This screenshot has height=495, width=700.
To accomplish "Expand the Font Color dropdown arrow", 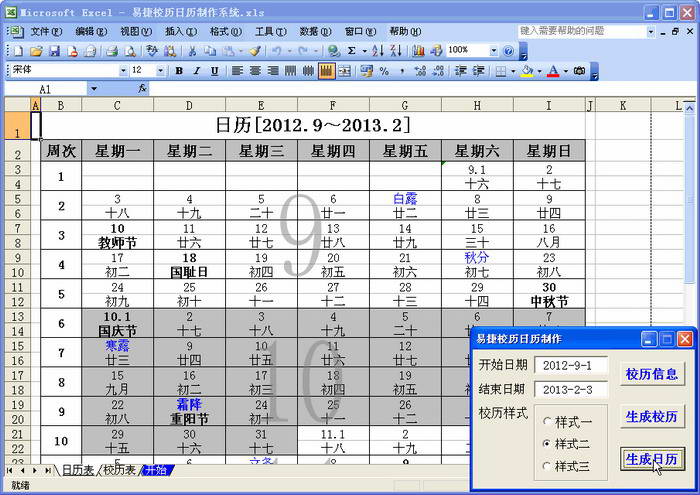I will [566, 71].
